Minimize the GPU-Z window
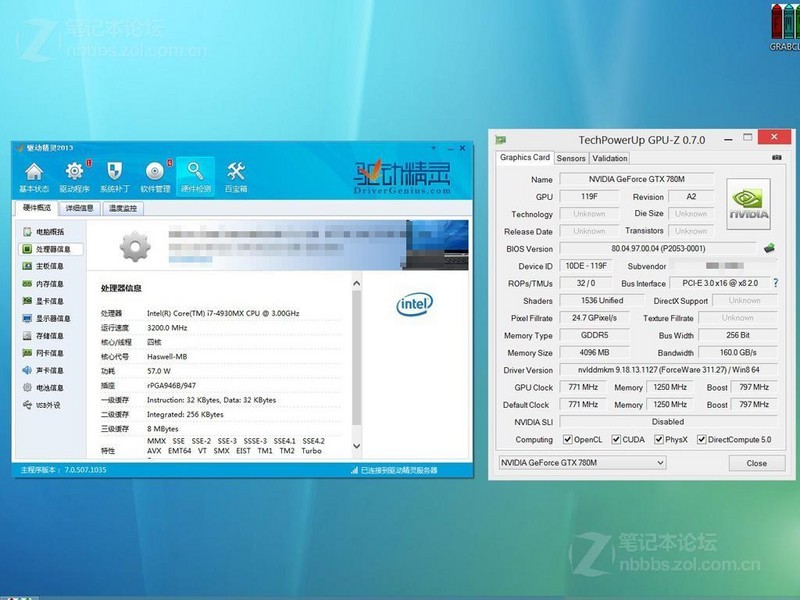Viewport: 800px width, 600px height. [729, 139]
